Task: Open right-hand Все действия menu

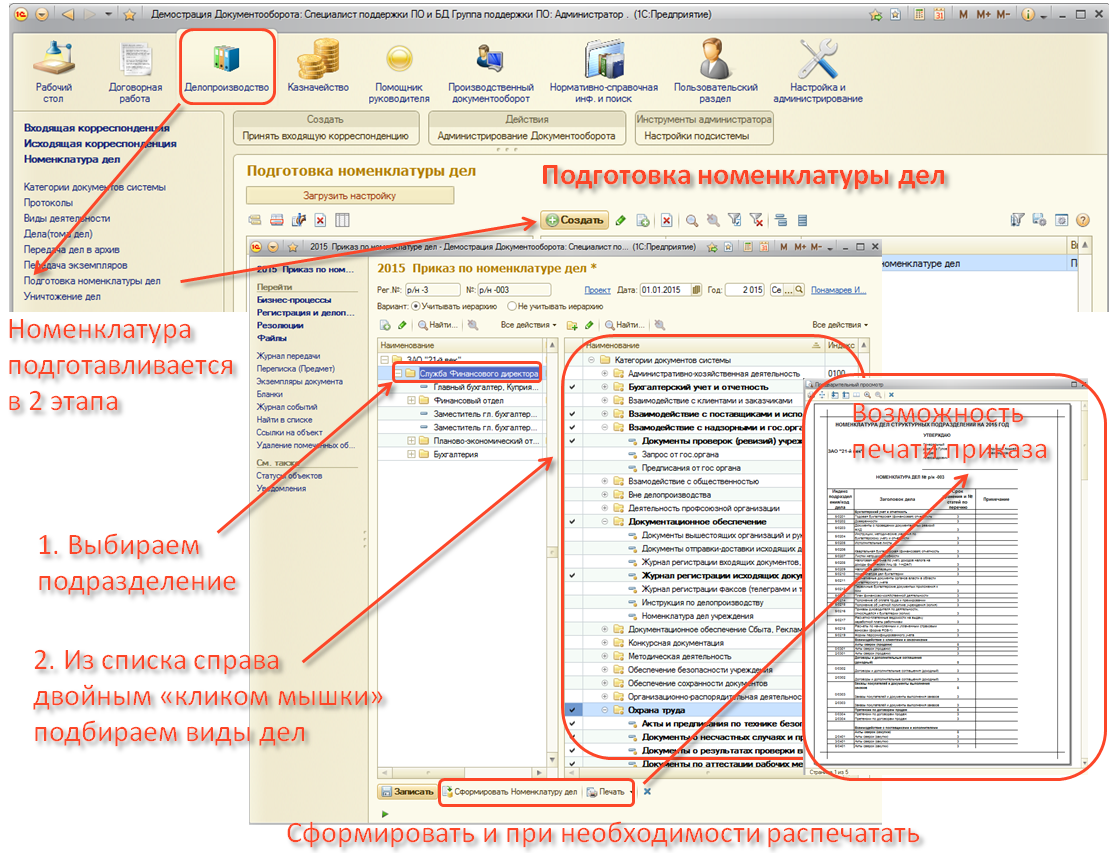Action: 838,325
